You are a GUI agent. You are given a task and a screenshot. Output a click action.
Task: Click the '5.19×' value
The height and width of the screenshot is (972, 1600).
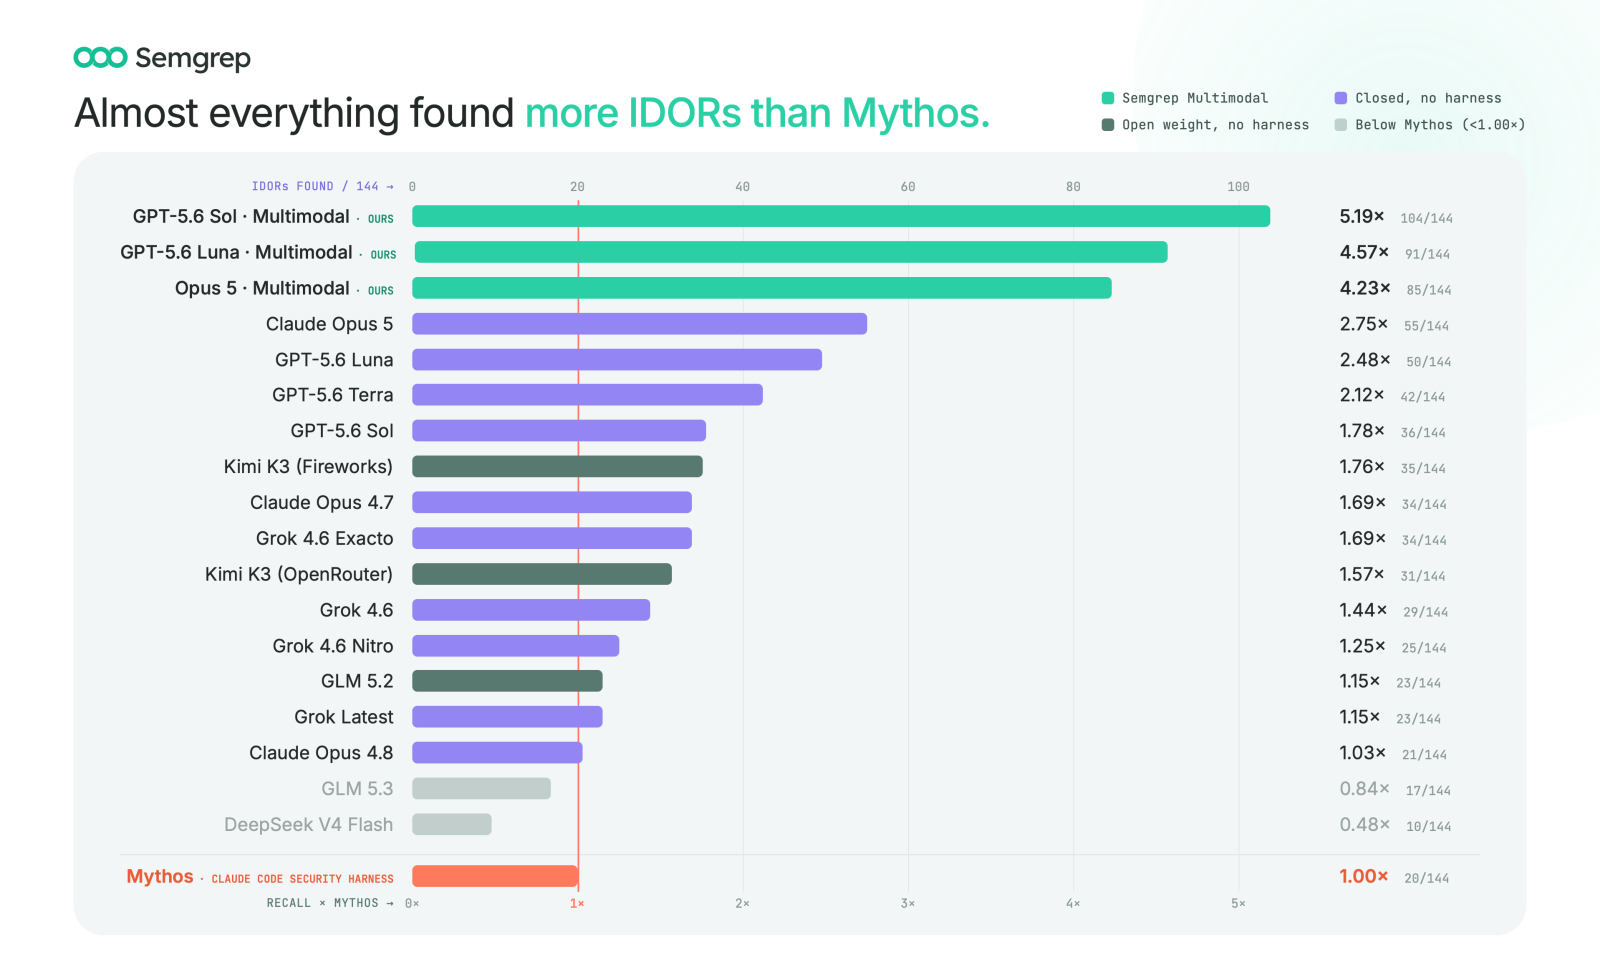tap(1362, 216)
